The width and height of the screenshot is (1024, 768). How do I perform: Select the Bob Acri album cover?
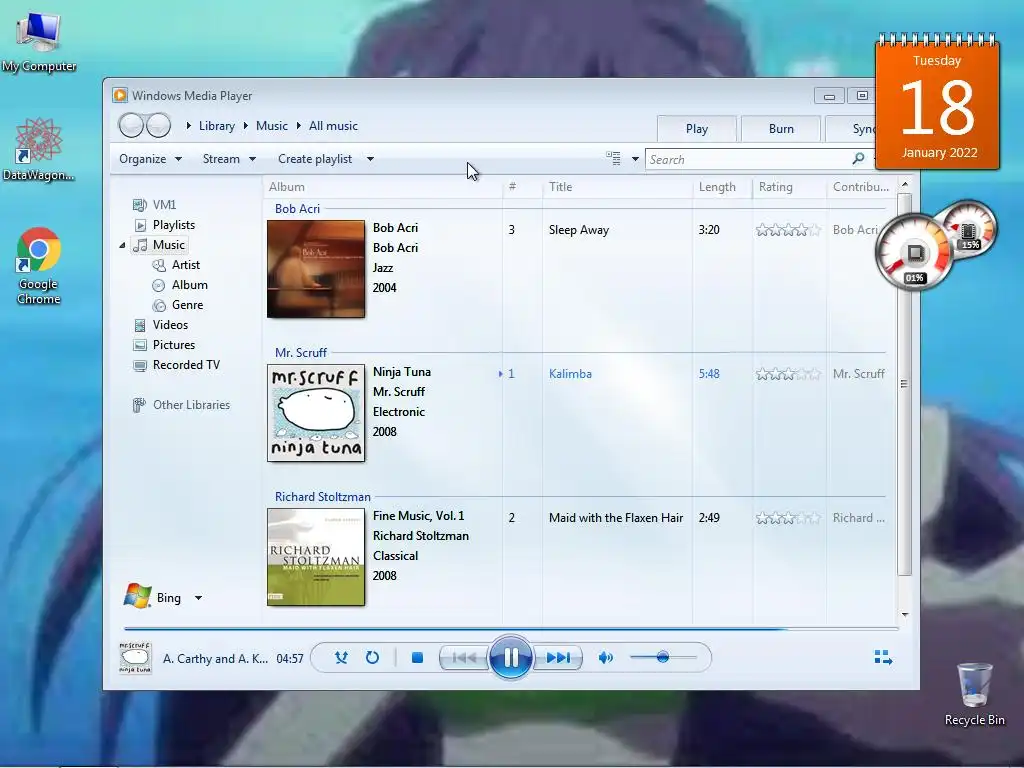pyautogui.click(x=316, y=269)
